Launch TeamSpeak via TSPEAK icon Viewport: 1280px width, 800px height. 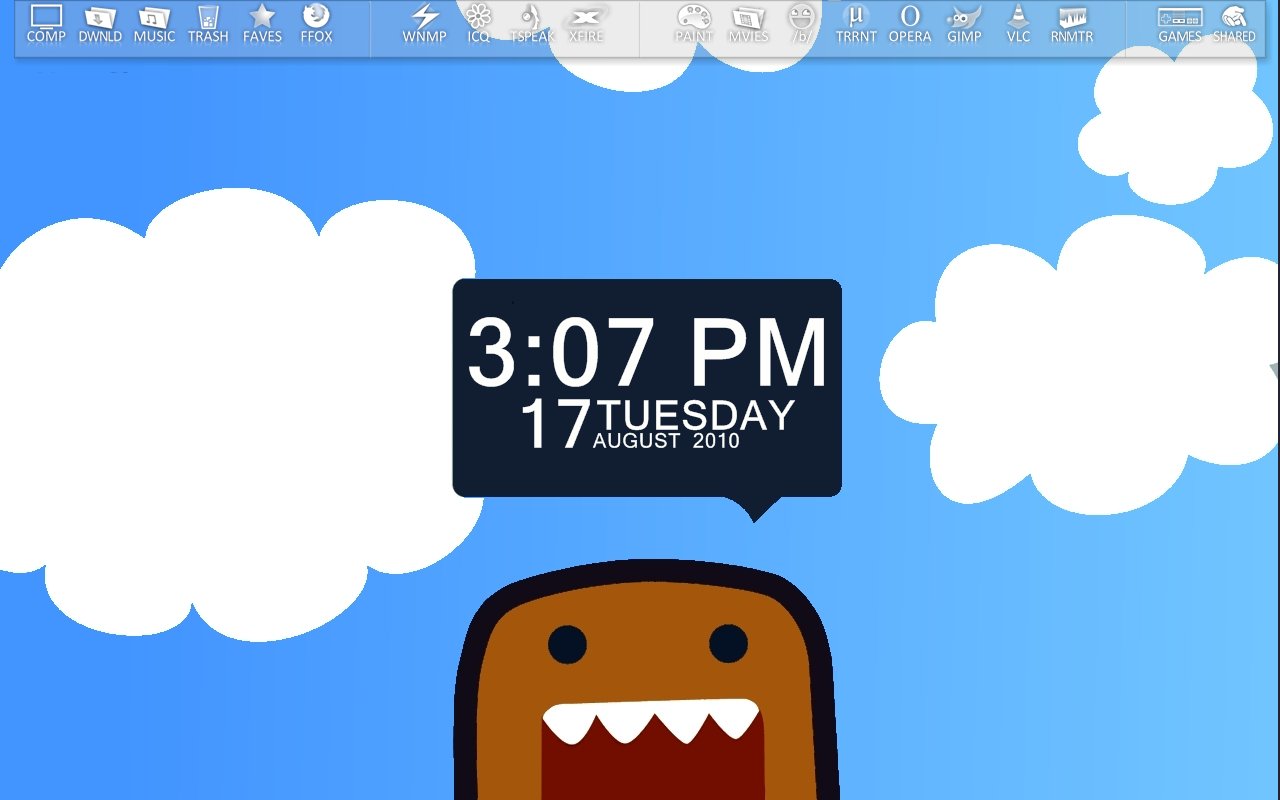pos(533,24)
